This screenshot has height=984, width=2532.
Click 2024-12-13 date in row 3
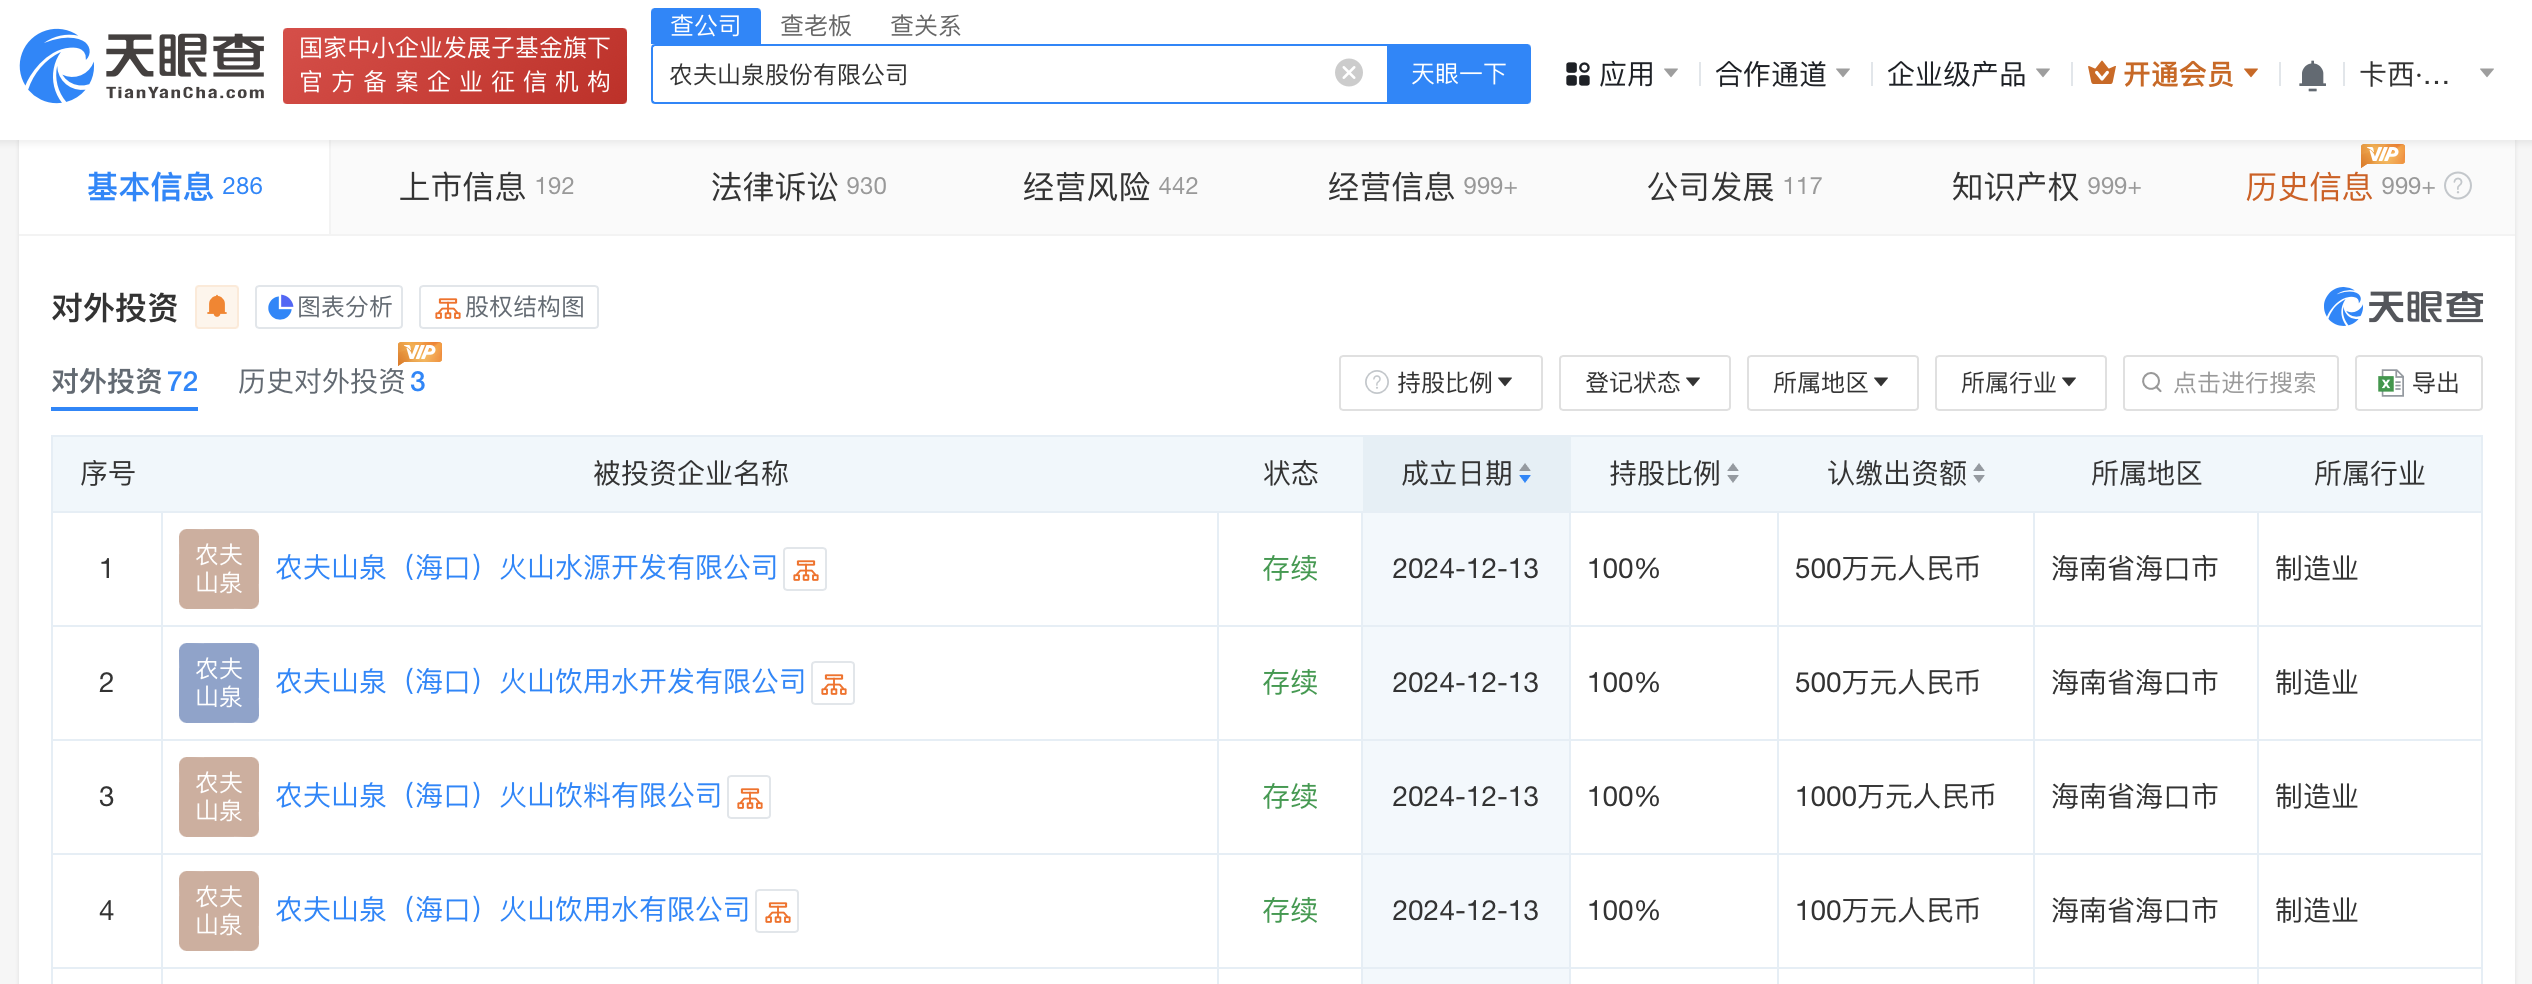[x=1465, y=797]
